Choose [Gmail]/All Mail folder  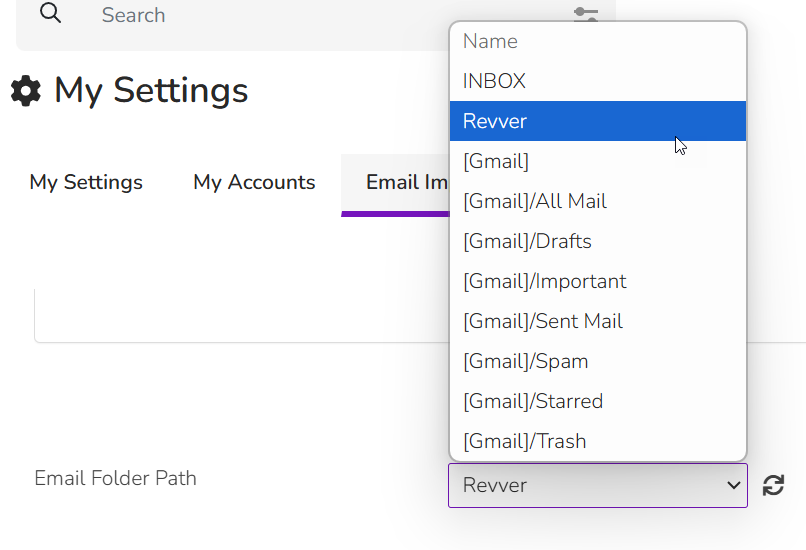click(598, 201)
